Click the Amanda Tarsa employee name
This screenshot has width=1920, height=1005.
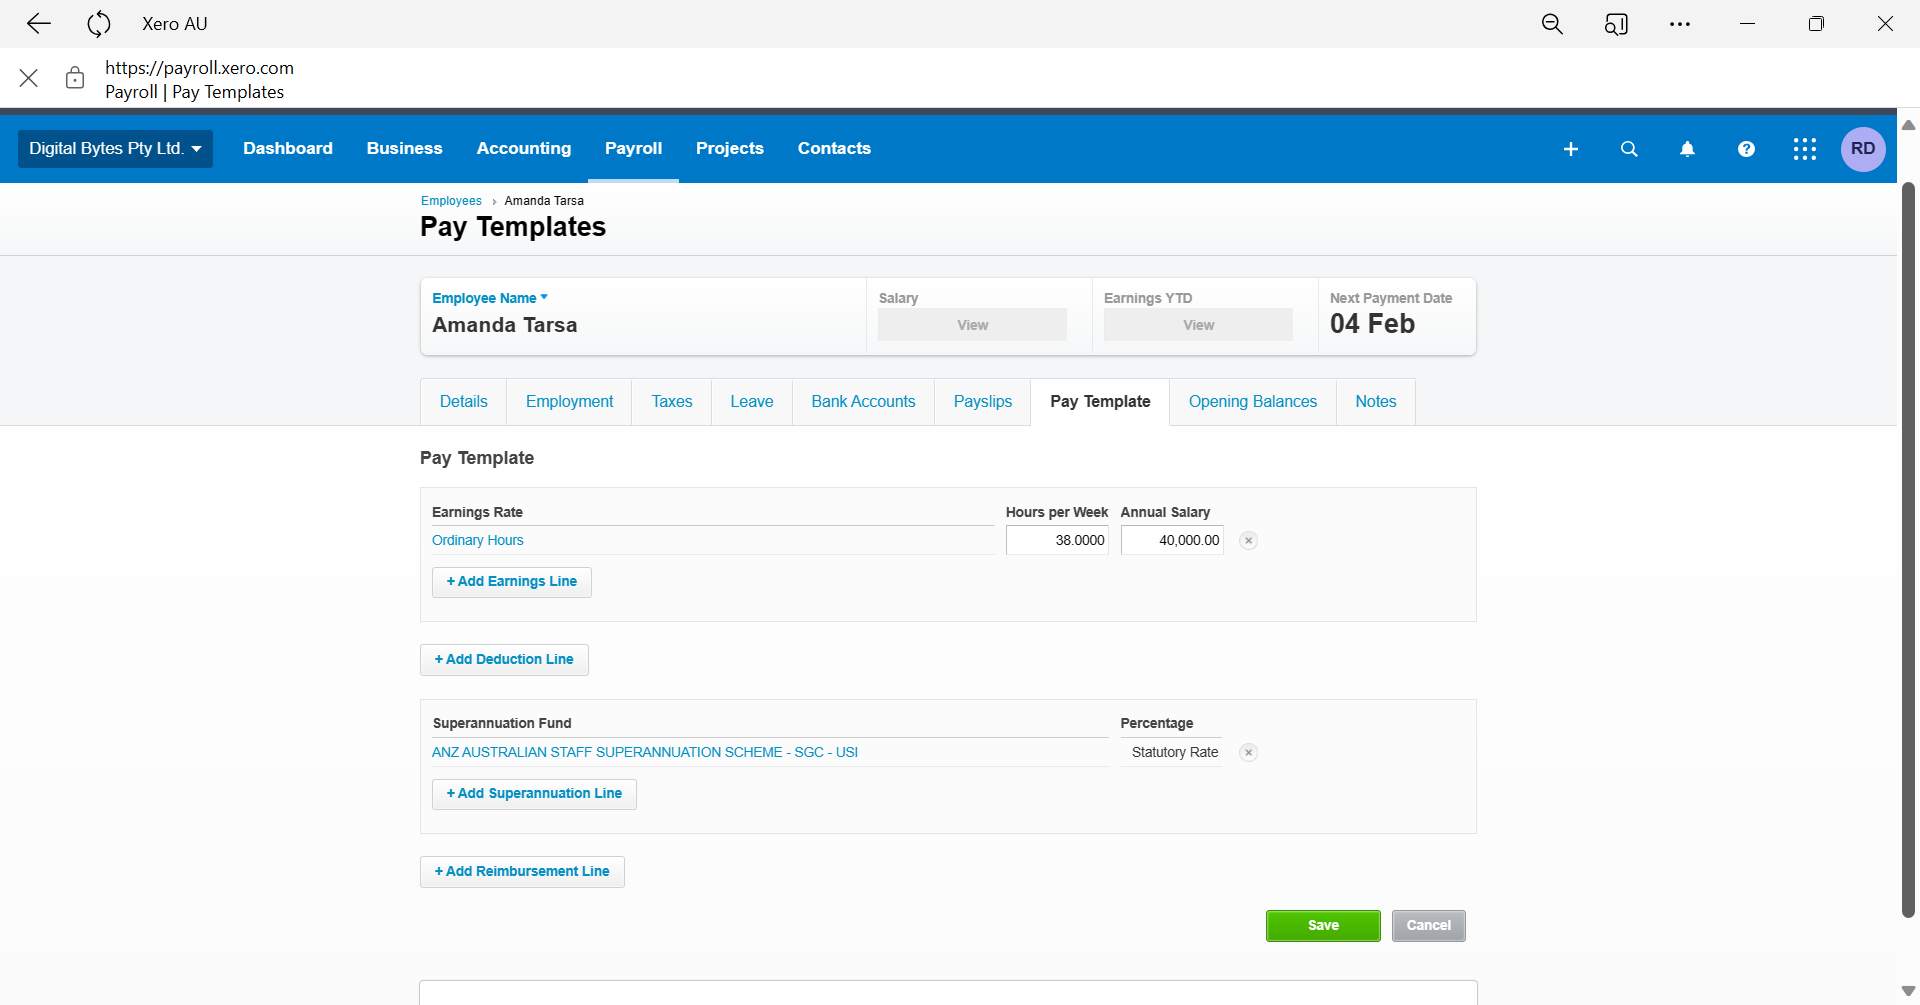(x=505, y=325)
